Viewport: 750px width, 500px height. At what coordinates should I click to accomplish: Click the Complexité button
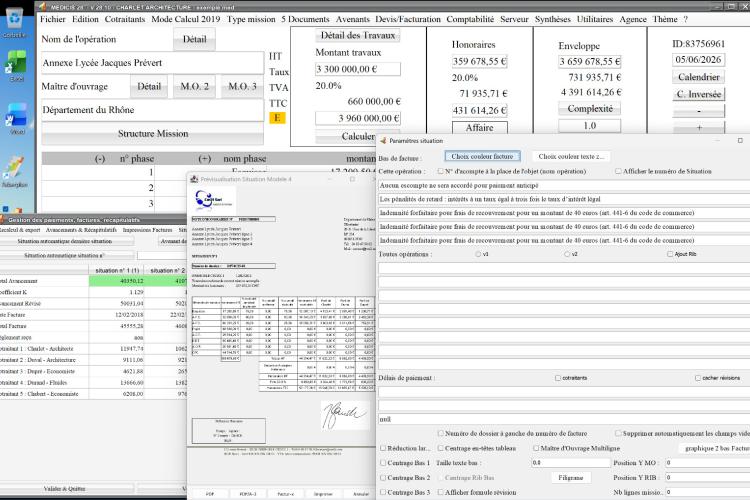pos(590,109)
